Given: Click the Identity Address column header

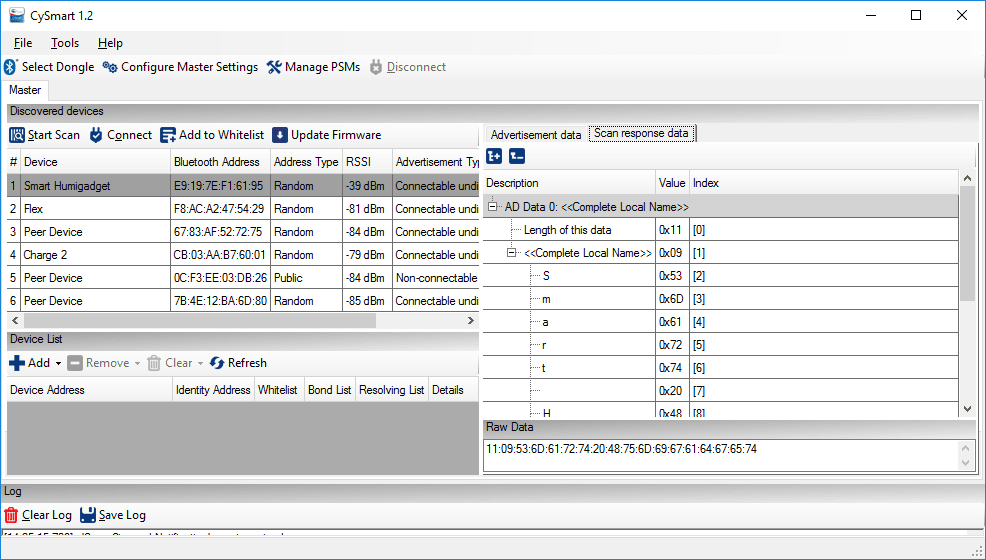Looking at the screenshot, I should 213,390.
